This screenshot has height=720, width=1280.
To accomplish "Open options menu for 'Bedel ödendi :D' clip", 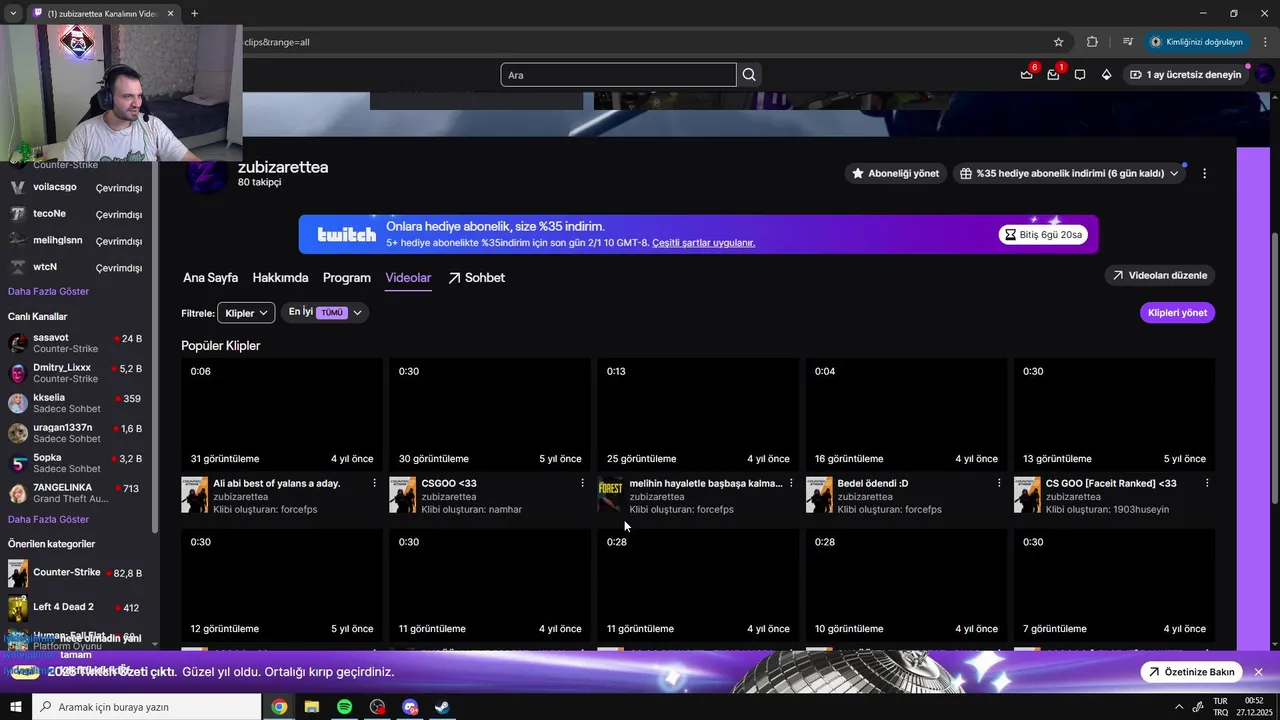I will click(x=998, y=483).
